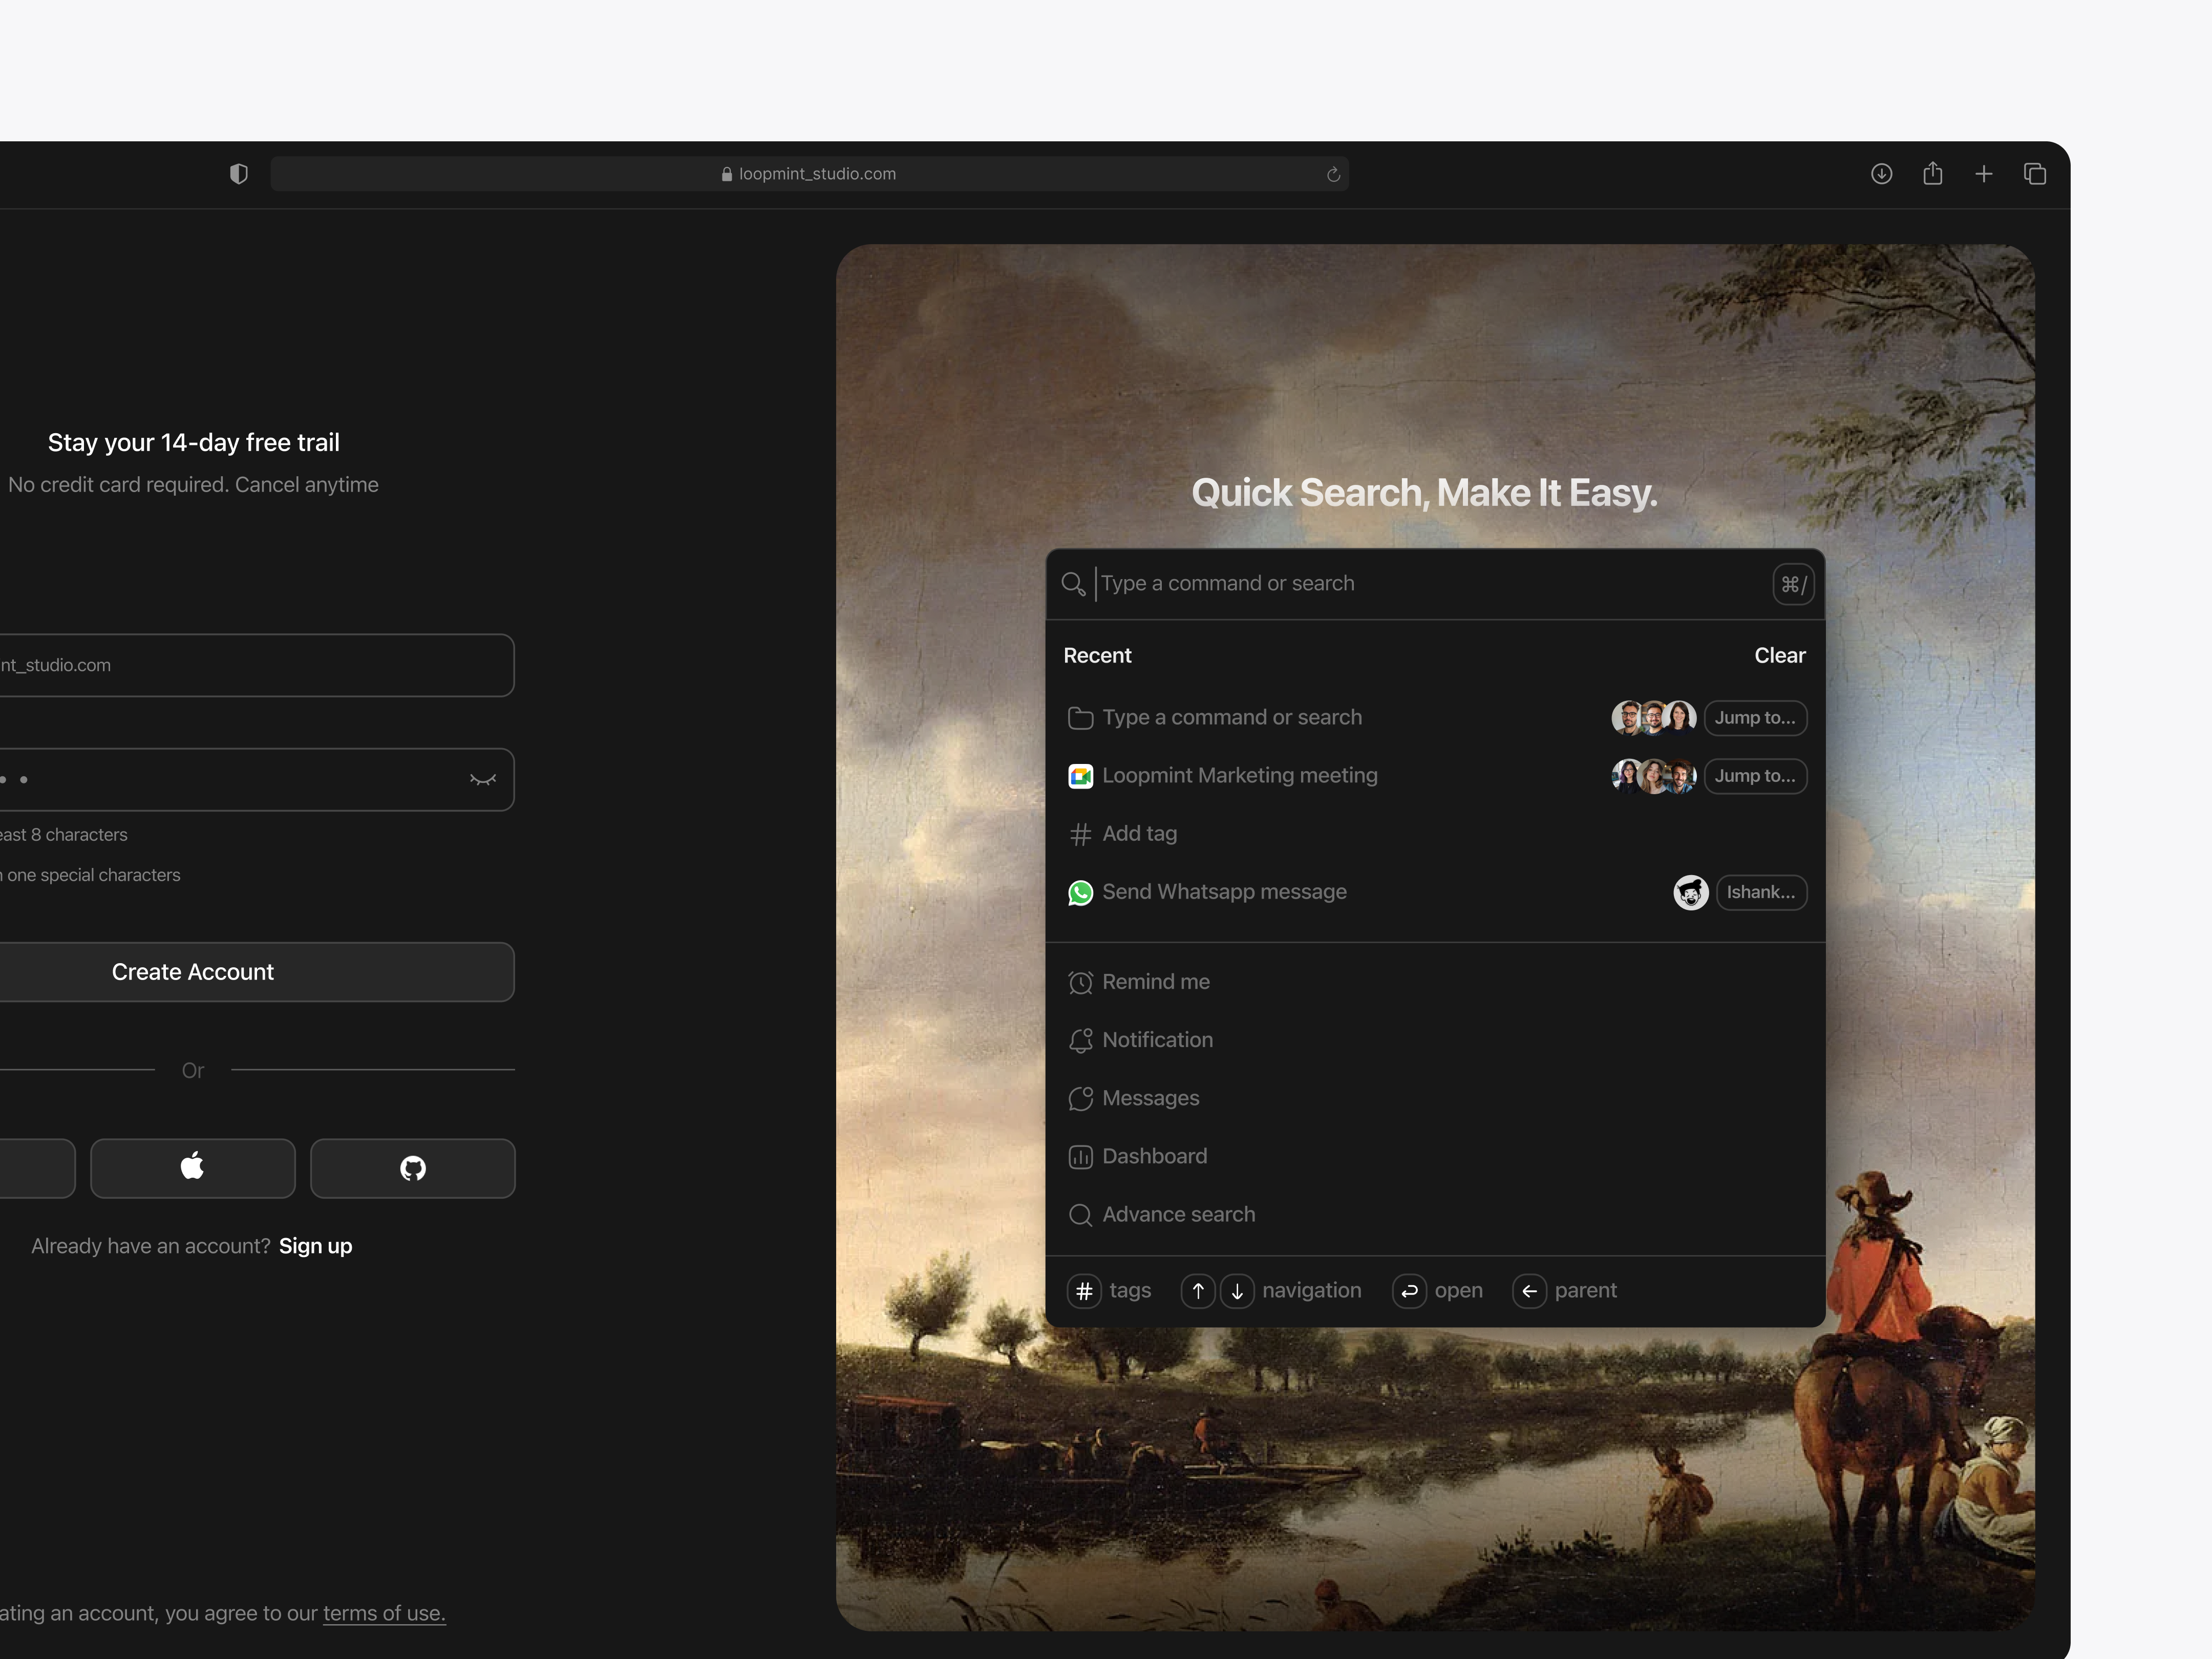Viewport: 2212px width, 1659px height.
Task: Click the password input field
Action: [257, 779]
